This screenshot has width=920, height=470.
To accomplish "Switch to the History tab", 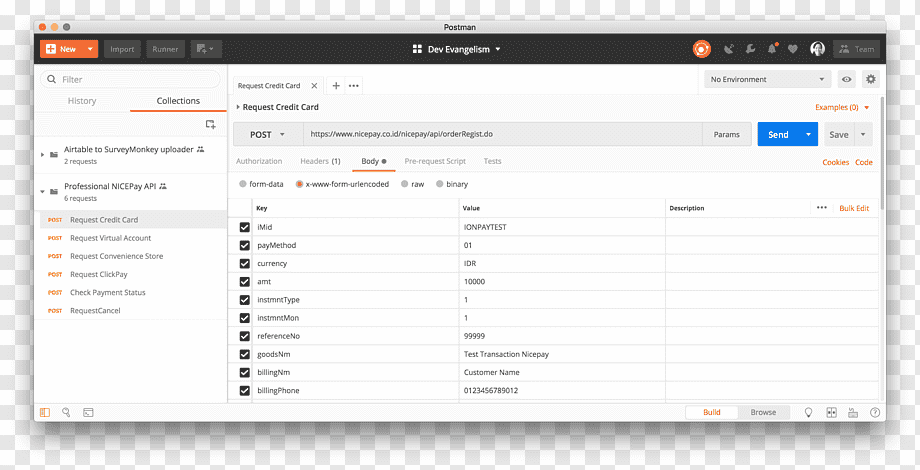I will click(82, 101).
